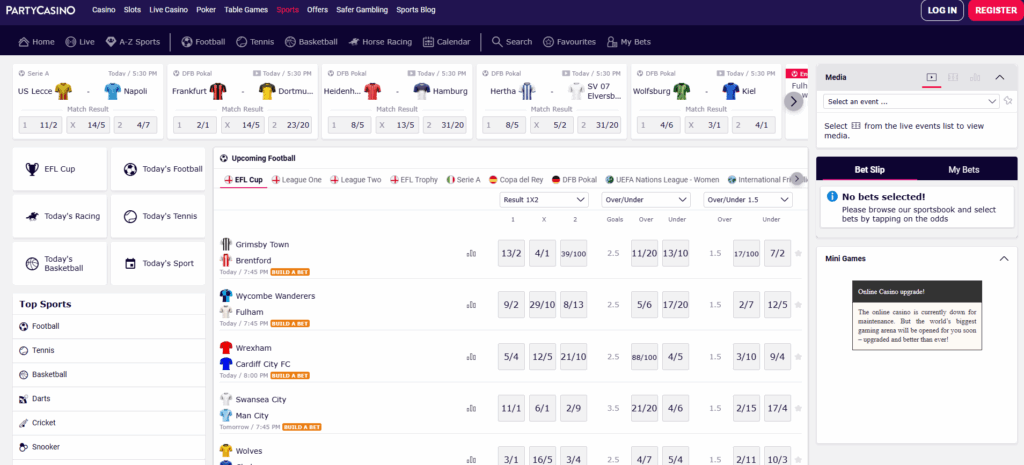This screenshot has height=465, width=1024.
Task: Open Today's Sport calendar tile
Action: coord(158,263)
